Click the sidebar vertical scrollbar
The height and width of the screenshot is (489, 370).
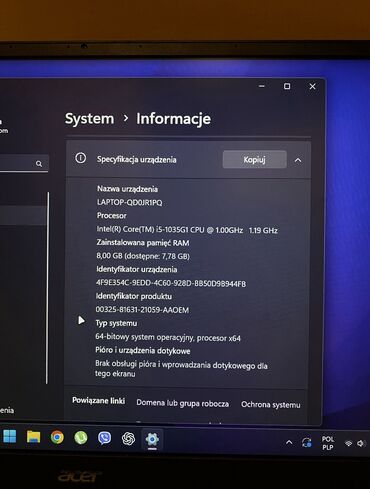coord(48,288)
